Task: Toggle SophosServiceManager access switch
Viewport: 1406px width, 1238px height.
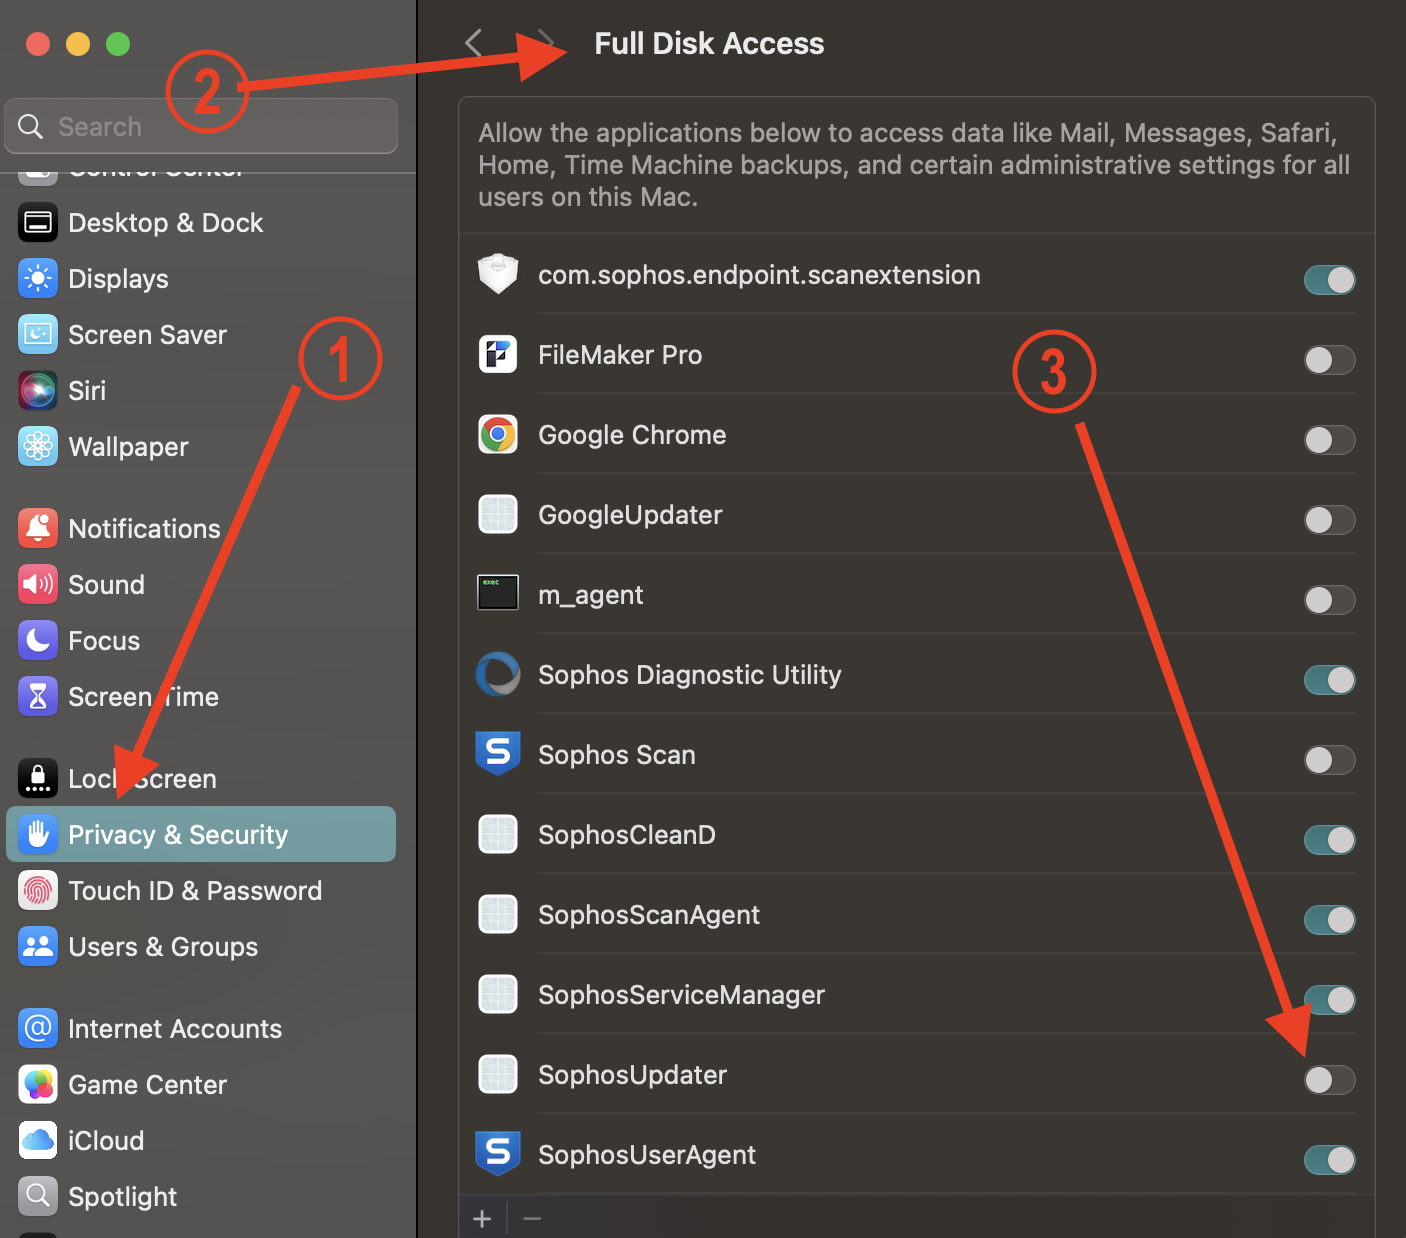Action: click(1330, 1000)
